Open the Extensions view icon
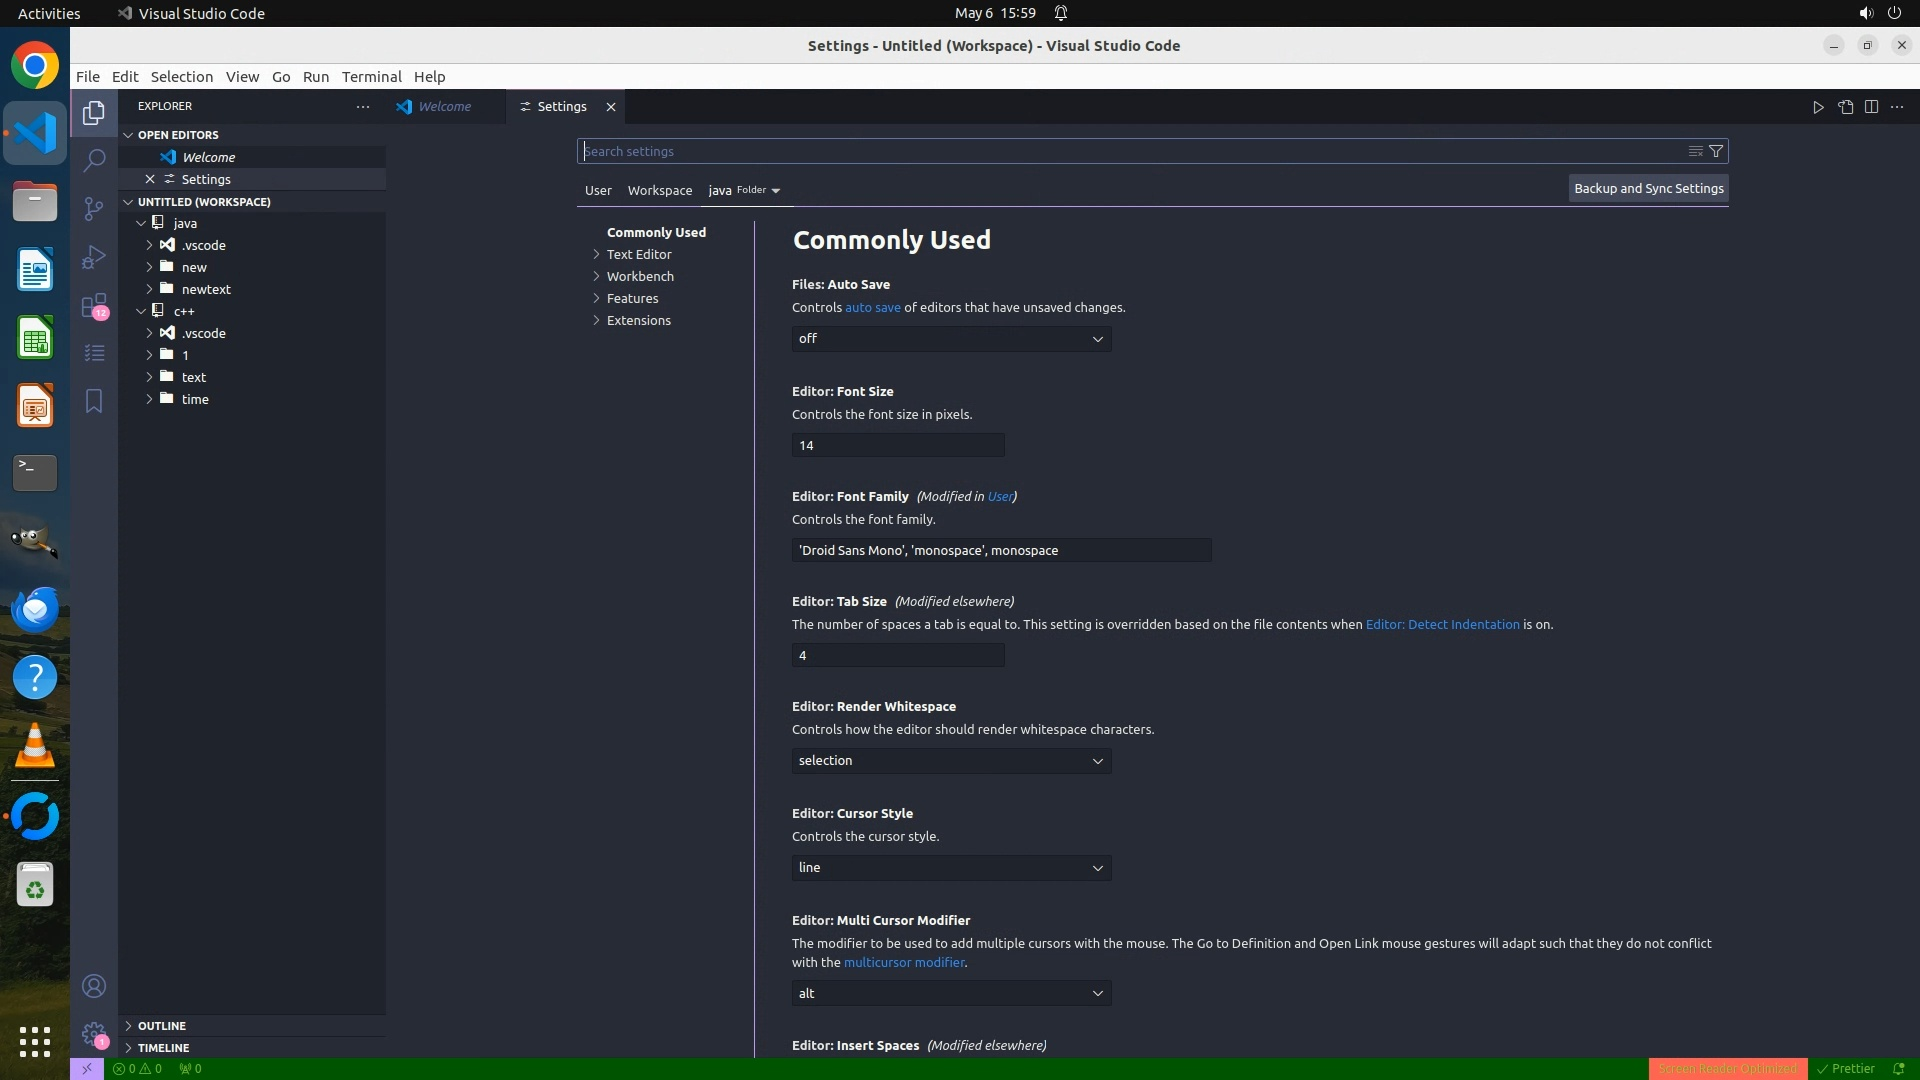This screenshot has width=1920, height=1080. point(94,305)
